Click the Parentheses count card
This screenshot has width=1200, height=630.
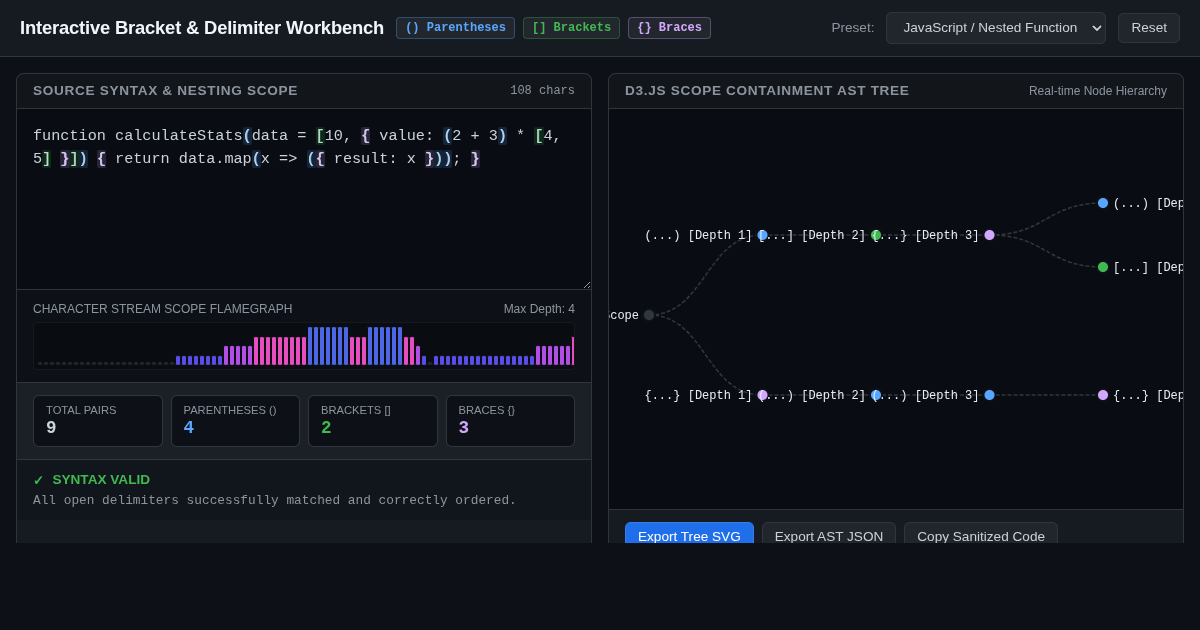[x=235, y=421]
